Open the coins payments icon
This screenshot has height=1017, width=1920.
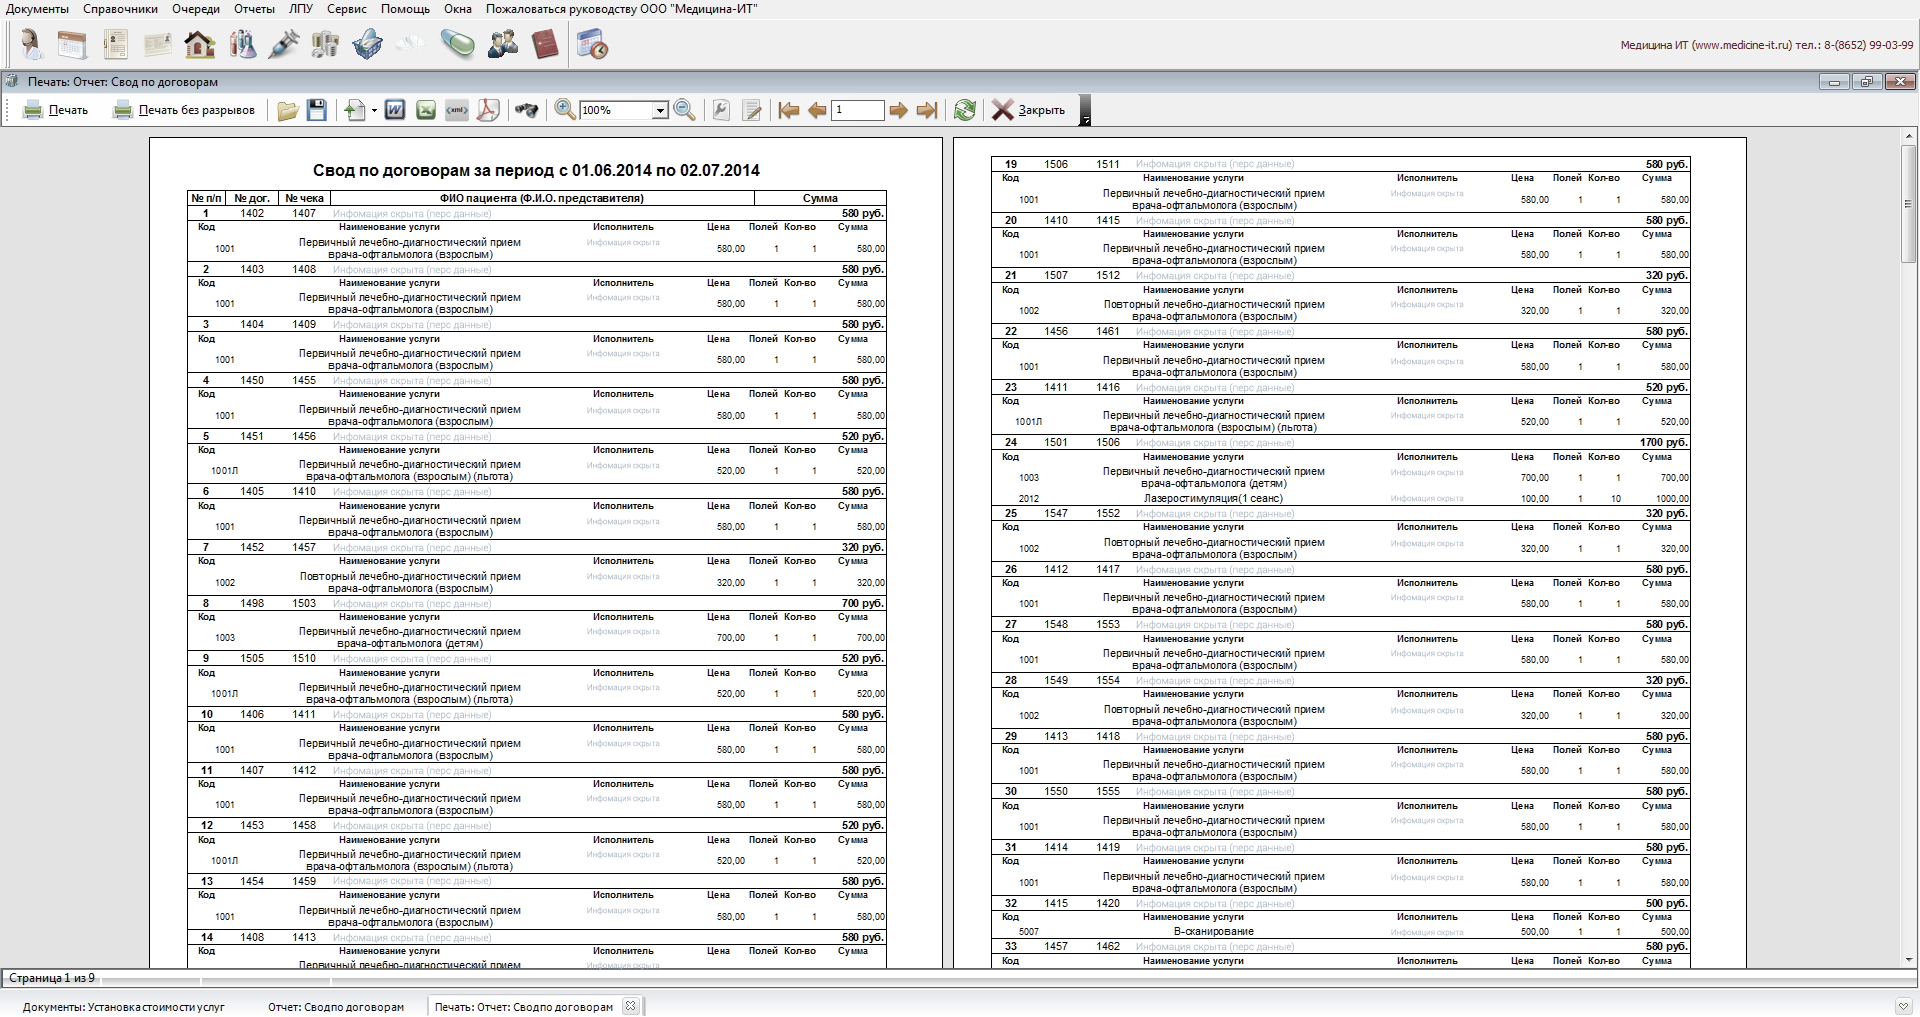325,44
